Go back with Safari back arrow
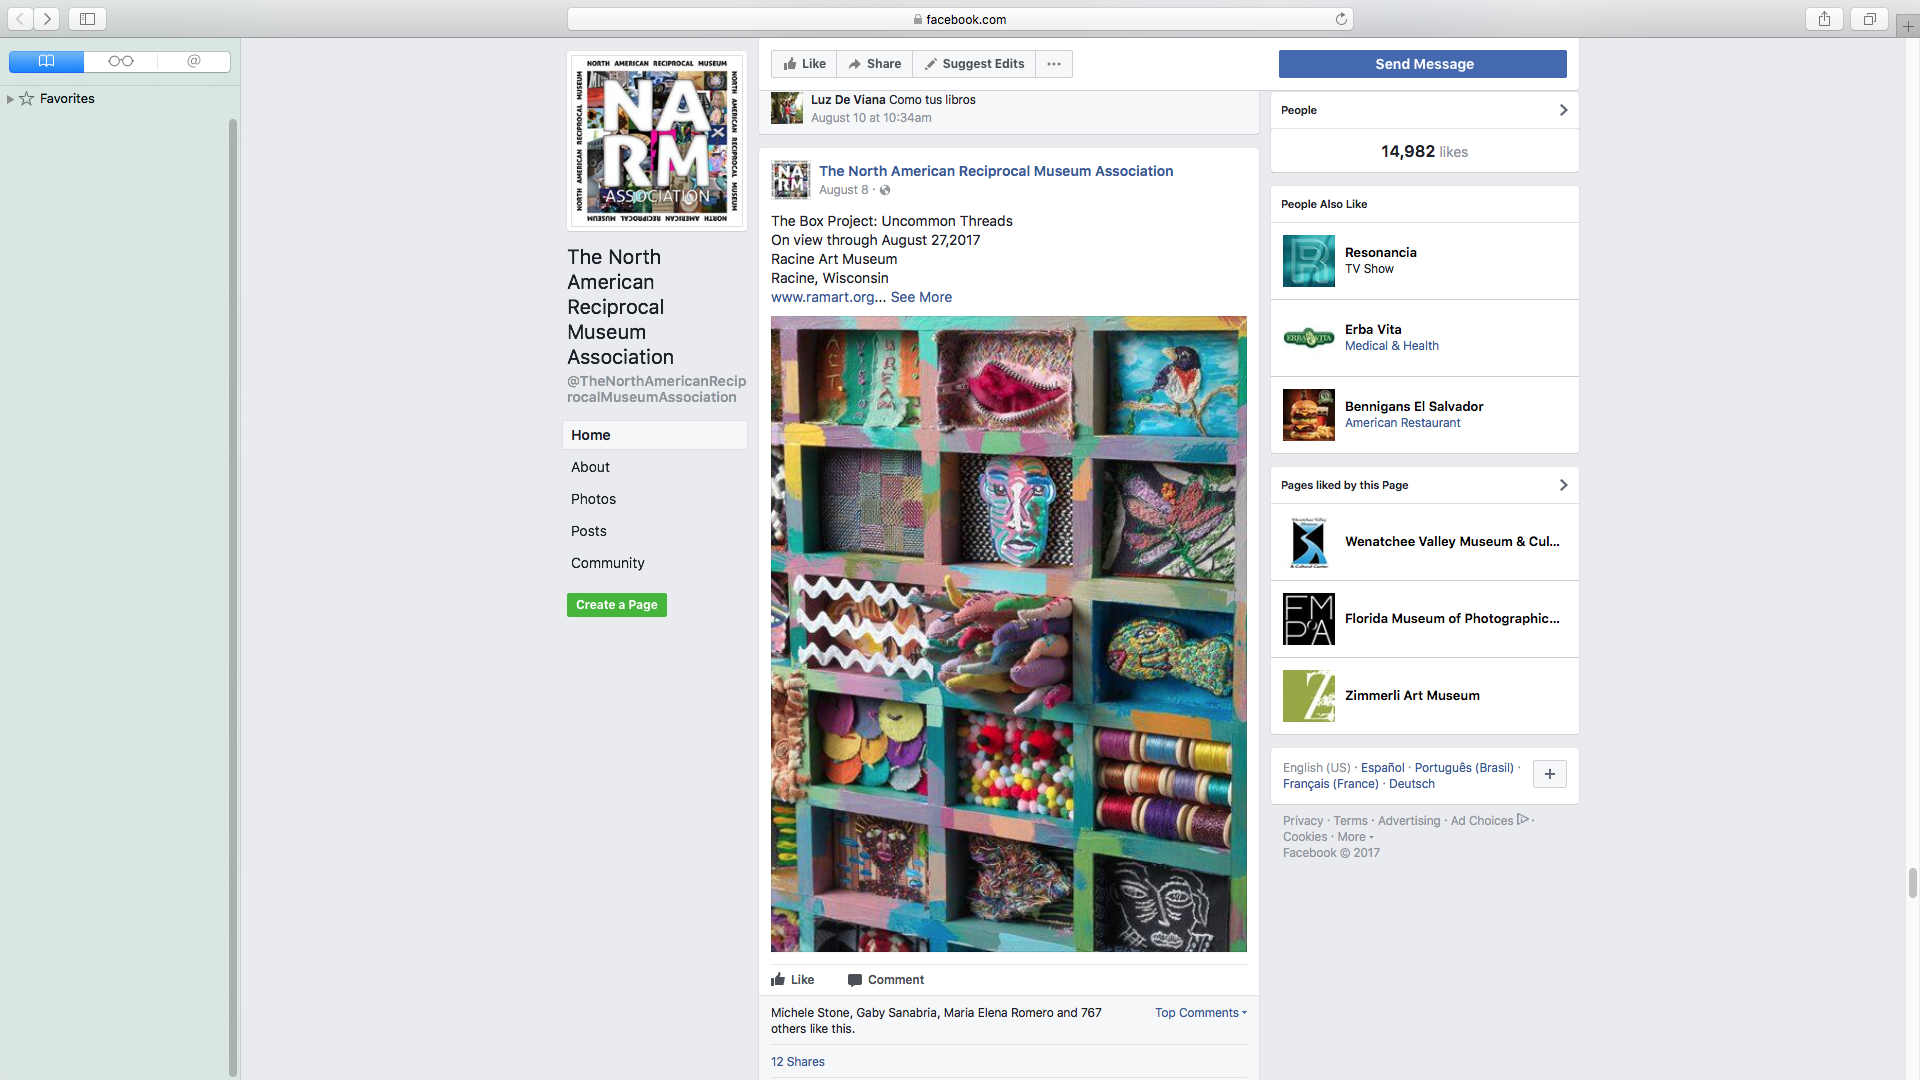Viewport: 1920px width, 1080px height. (x=20, y=19)
